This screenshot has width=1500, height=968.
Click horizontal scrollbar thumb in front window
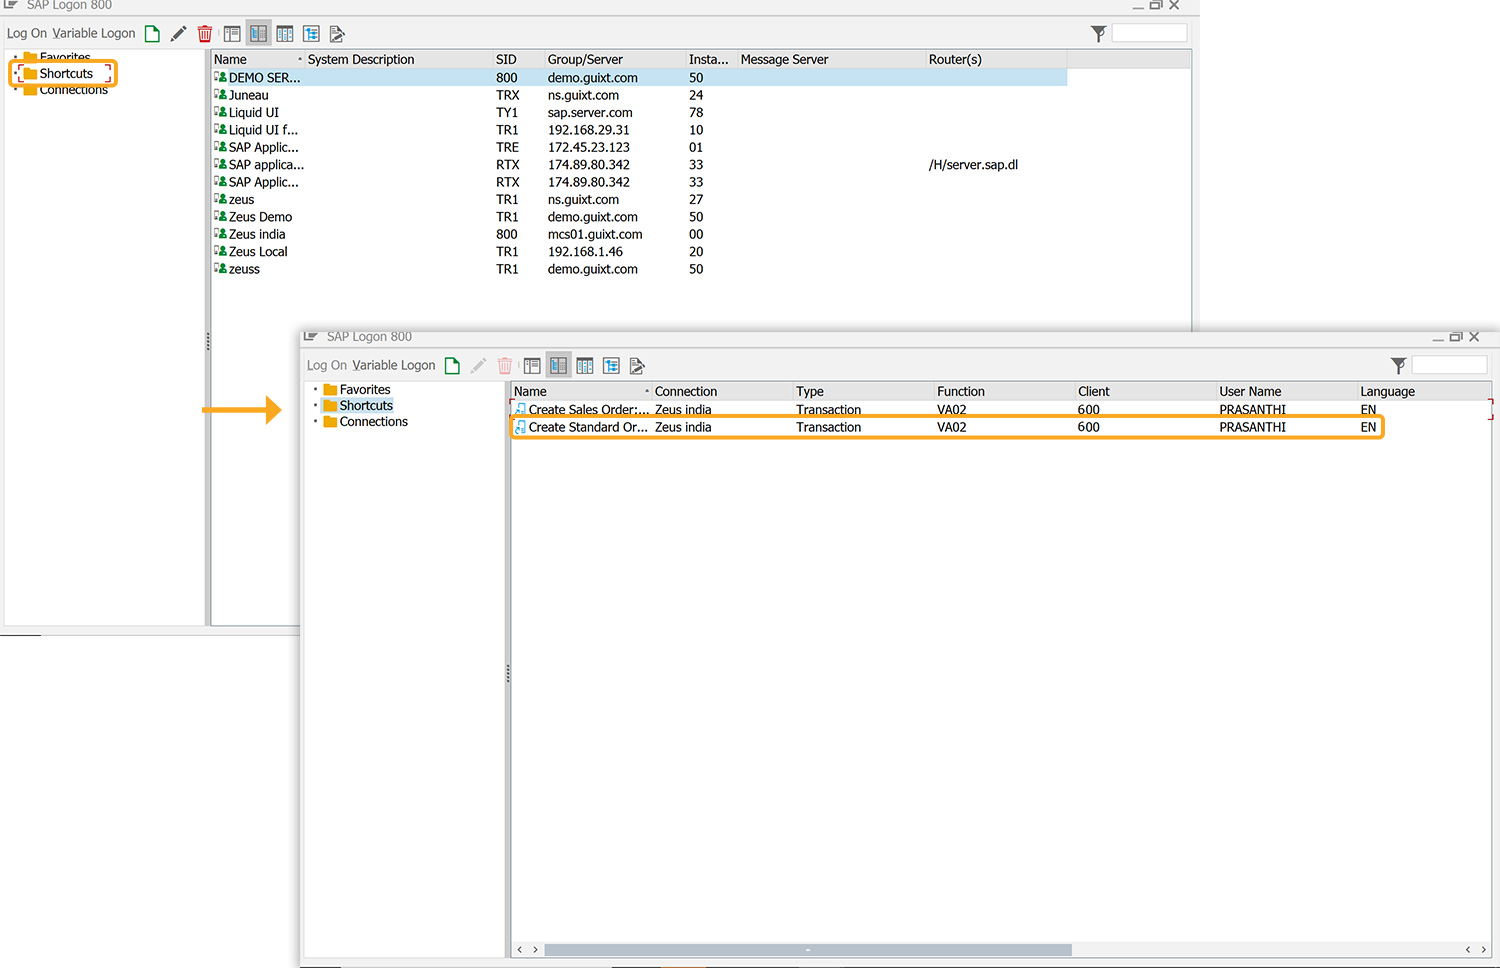coord(808,950)
